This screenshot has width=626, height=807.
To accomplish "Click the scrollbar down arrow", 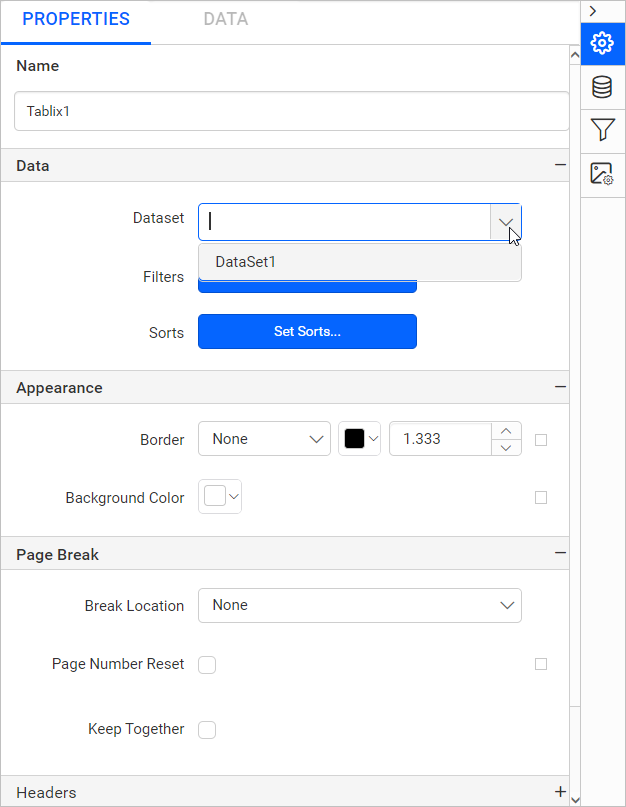I will [575, 800].
